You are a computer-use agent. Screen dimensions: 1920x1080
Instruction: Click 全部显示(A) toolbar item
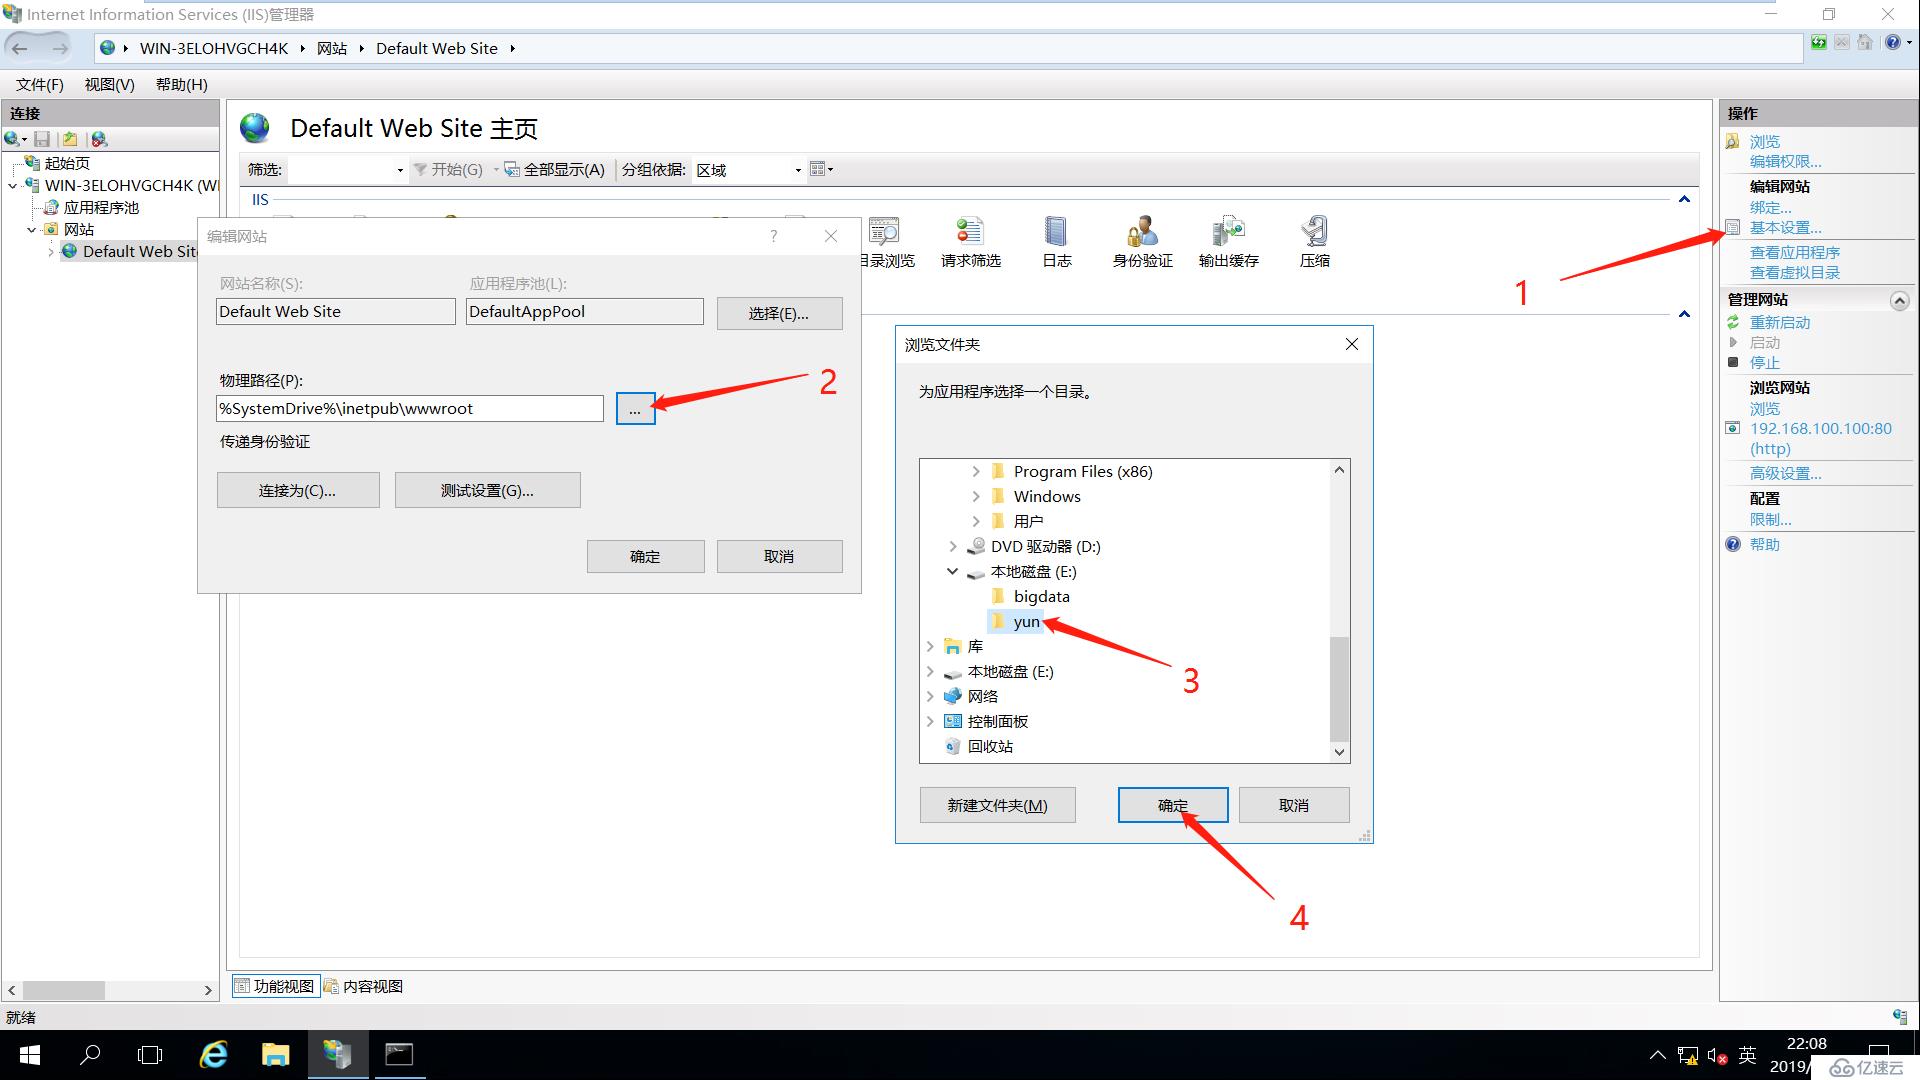click(555, 170)
